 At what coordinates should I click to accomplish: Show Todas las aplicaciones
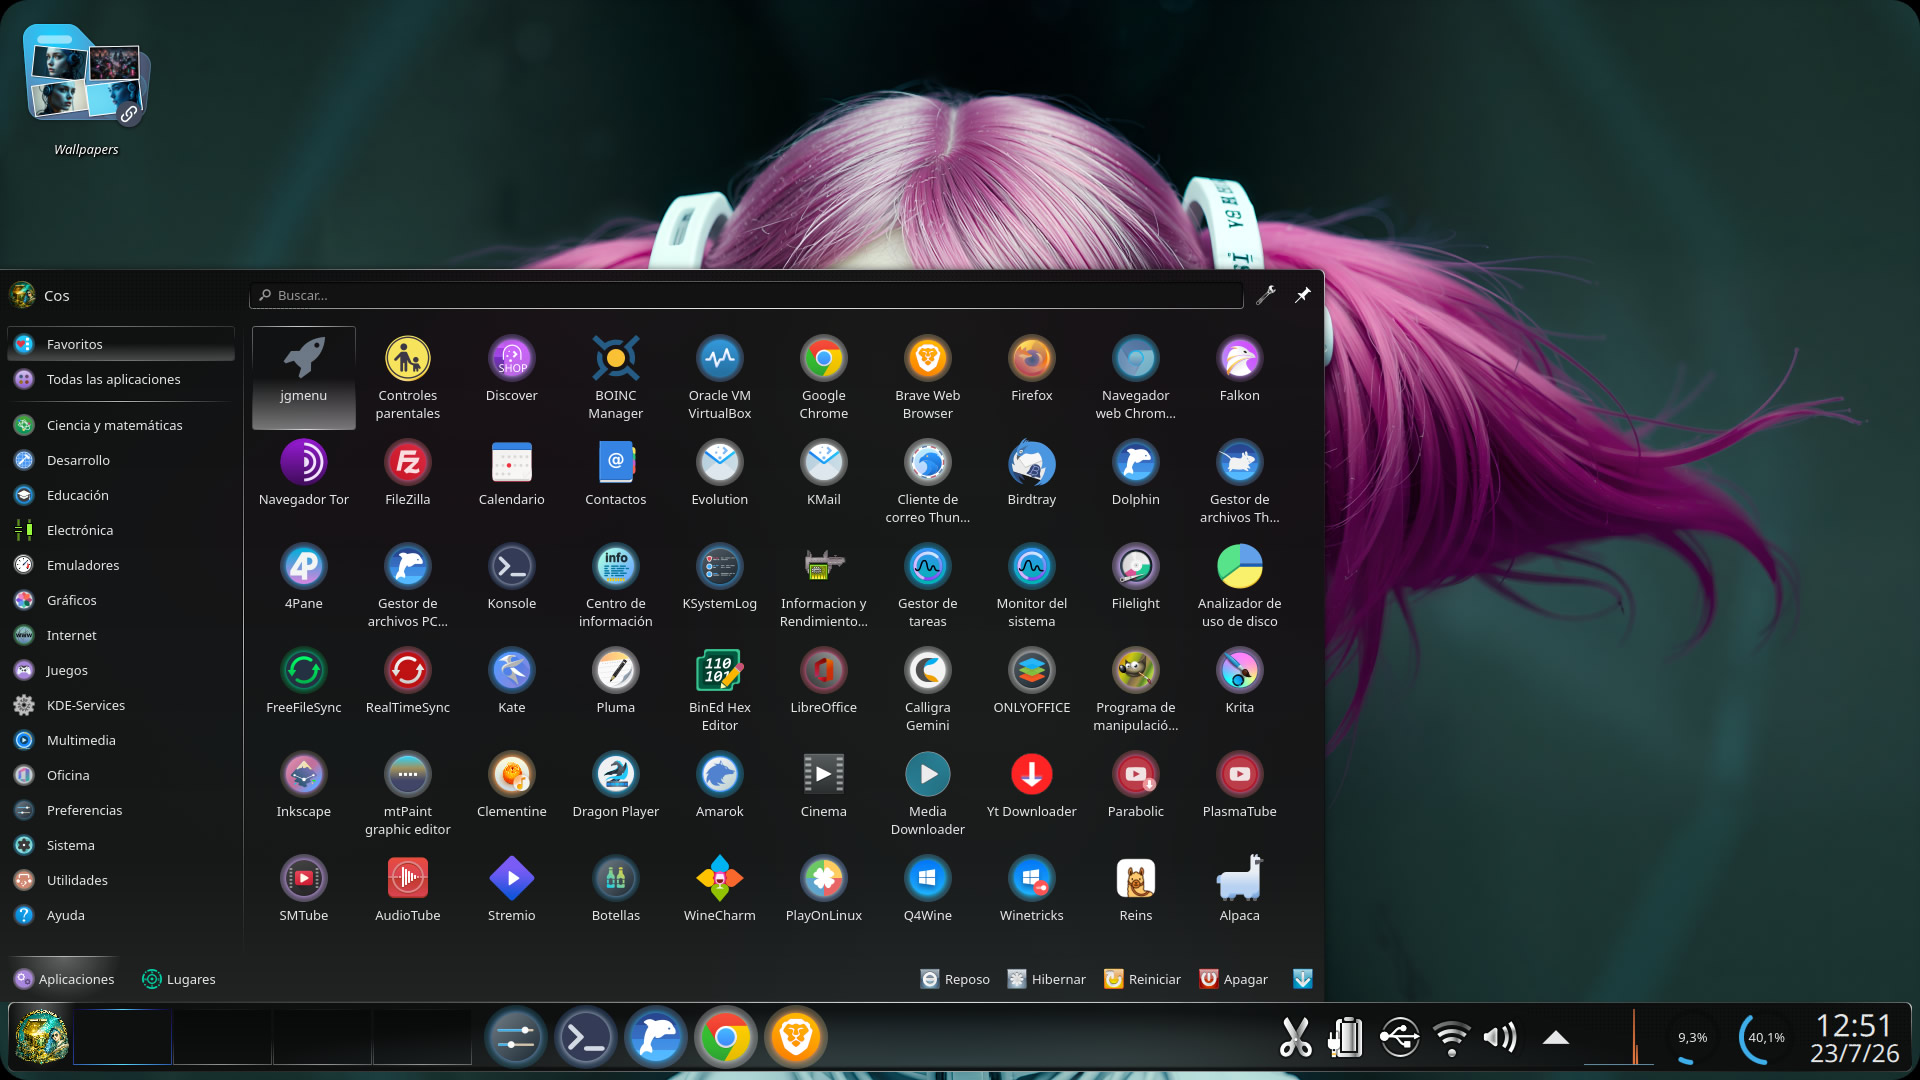coord(122,379)
